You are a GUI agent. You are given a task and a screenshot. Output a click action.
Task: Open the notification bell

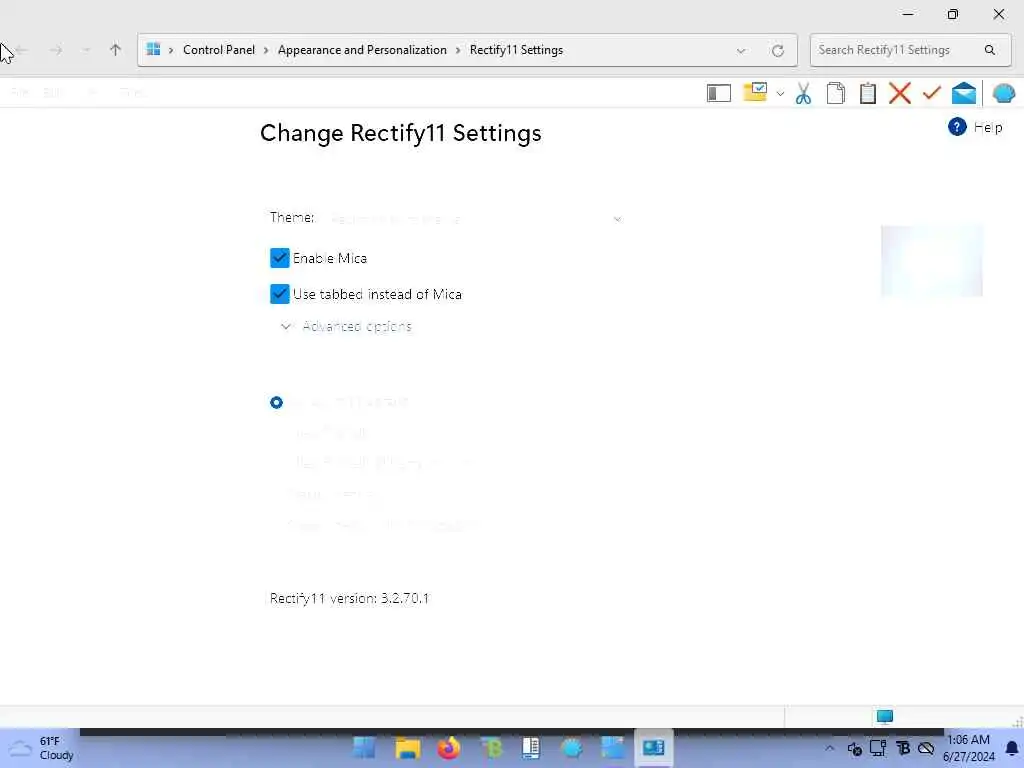1012,748
